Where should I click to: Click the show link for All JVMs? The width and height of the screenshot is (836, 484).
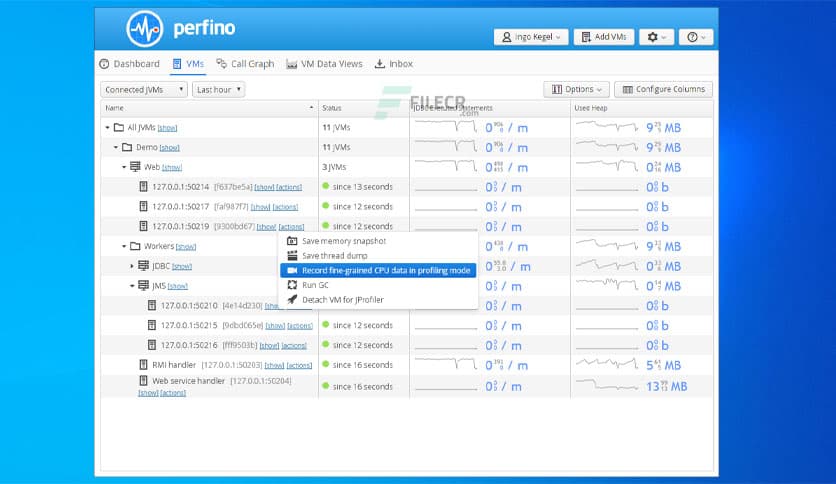tap(167, 128)
